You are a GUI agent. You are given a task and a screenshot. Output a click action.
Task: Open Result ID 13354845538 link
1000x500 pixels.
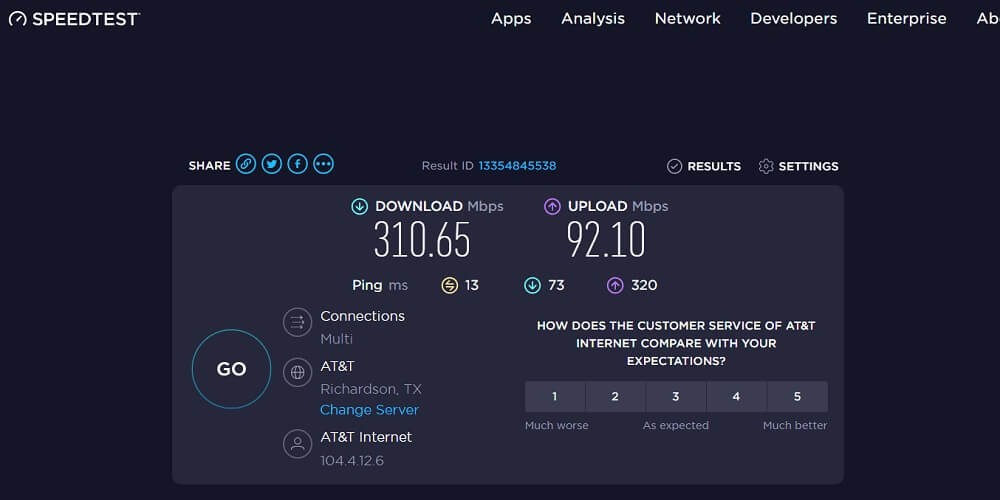[x=517, y=166]
